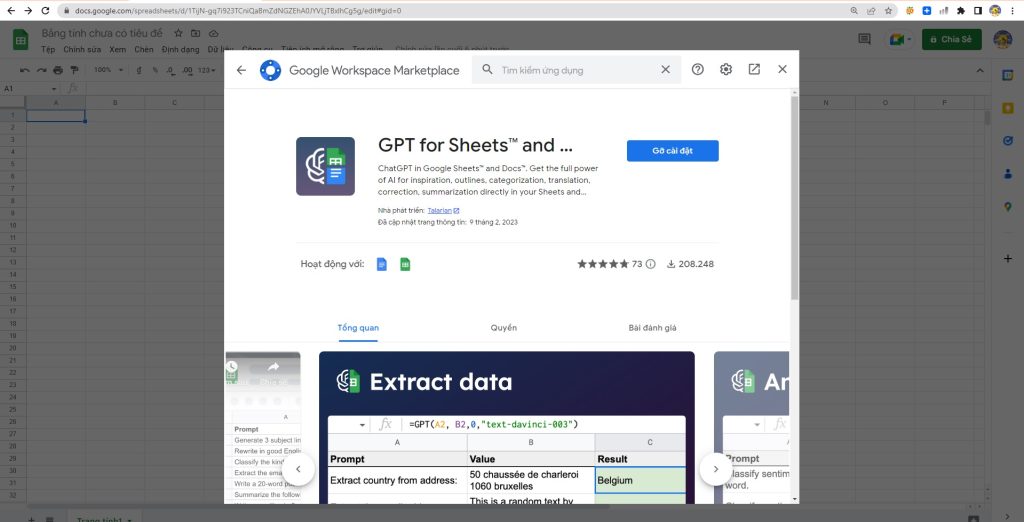This screenshot has height=522, width=1024.
Task: Click the Google Docs compatibility icon
Action: pos(382,264)
